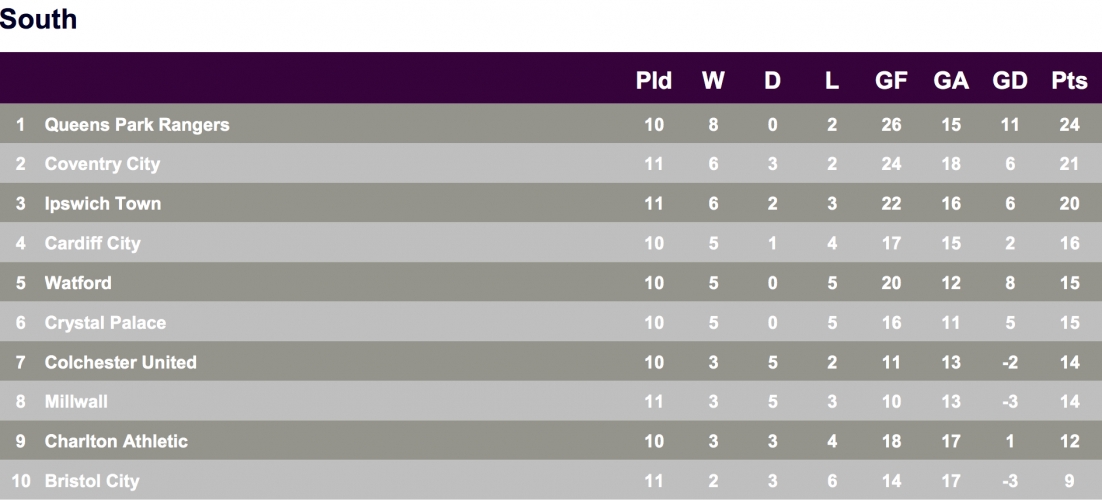Open the Ipswich Town row
Screen dimensions: 1102x500
click(551, 203)
